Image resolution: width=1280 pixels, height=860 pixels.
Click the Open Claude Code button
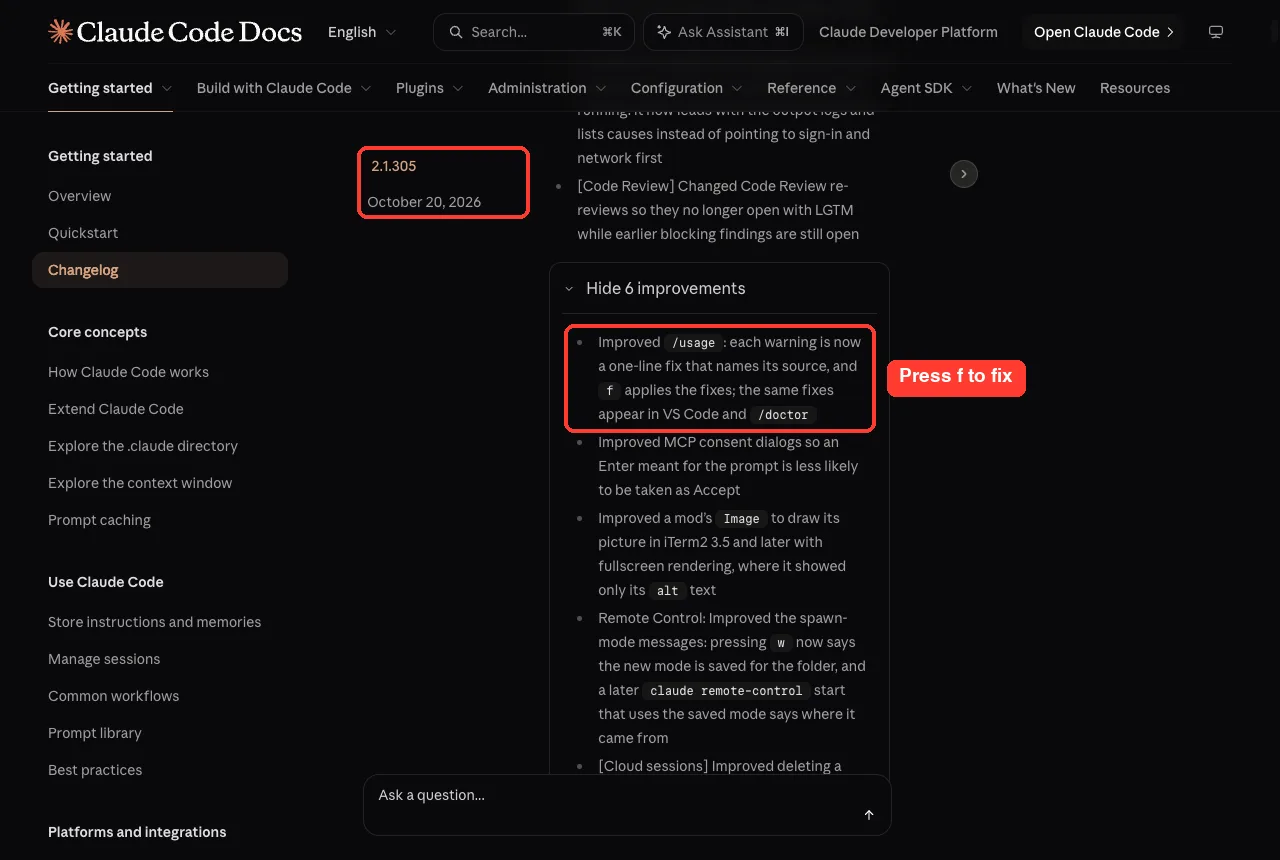(x=1104, y=32)
